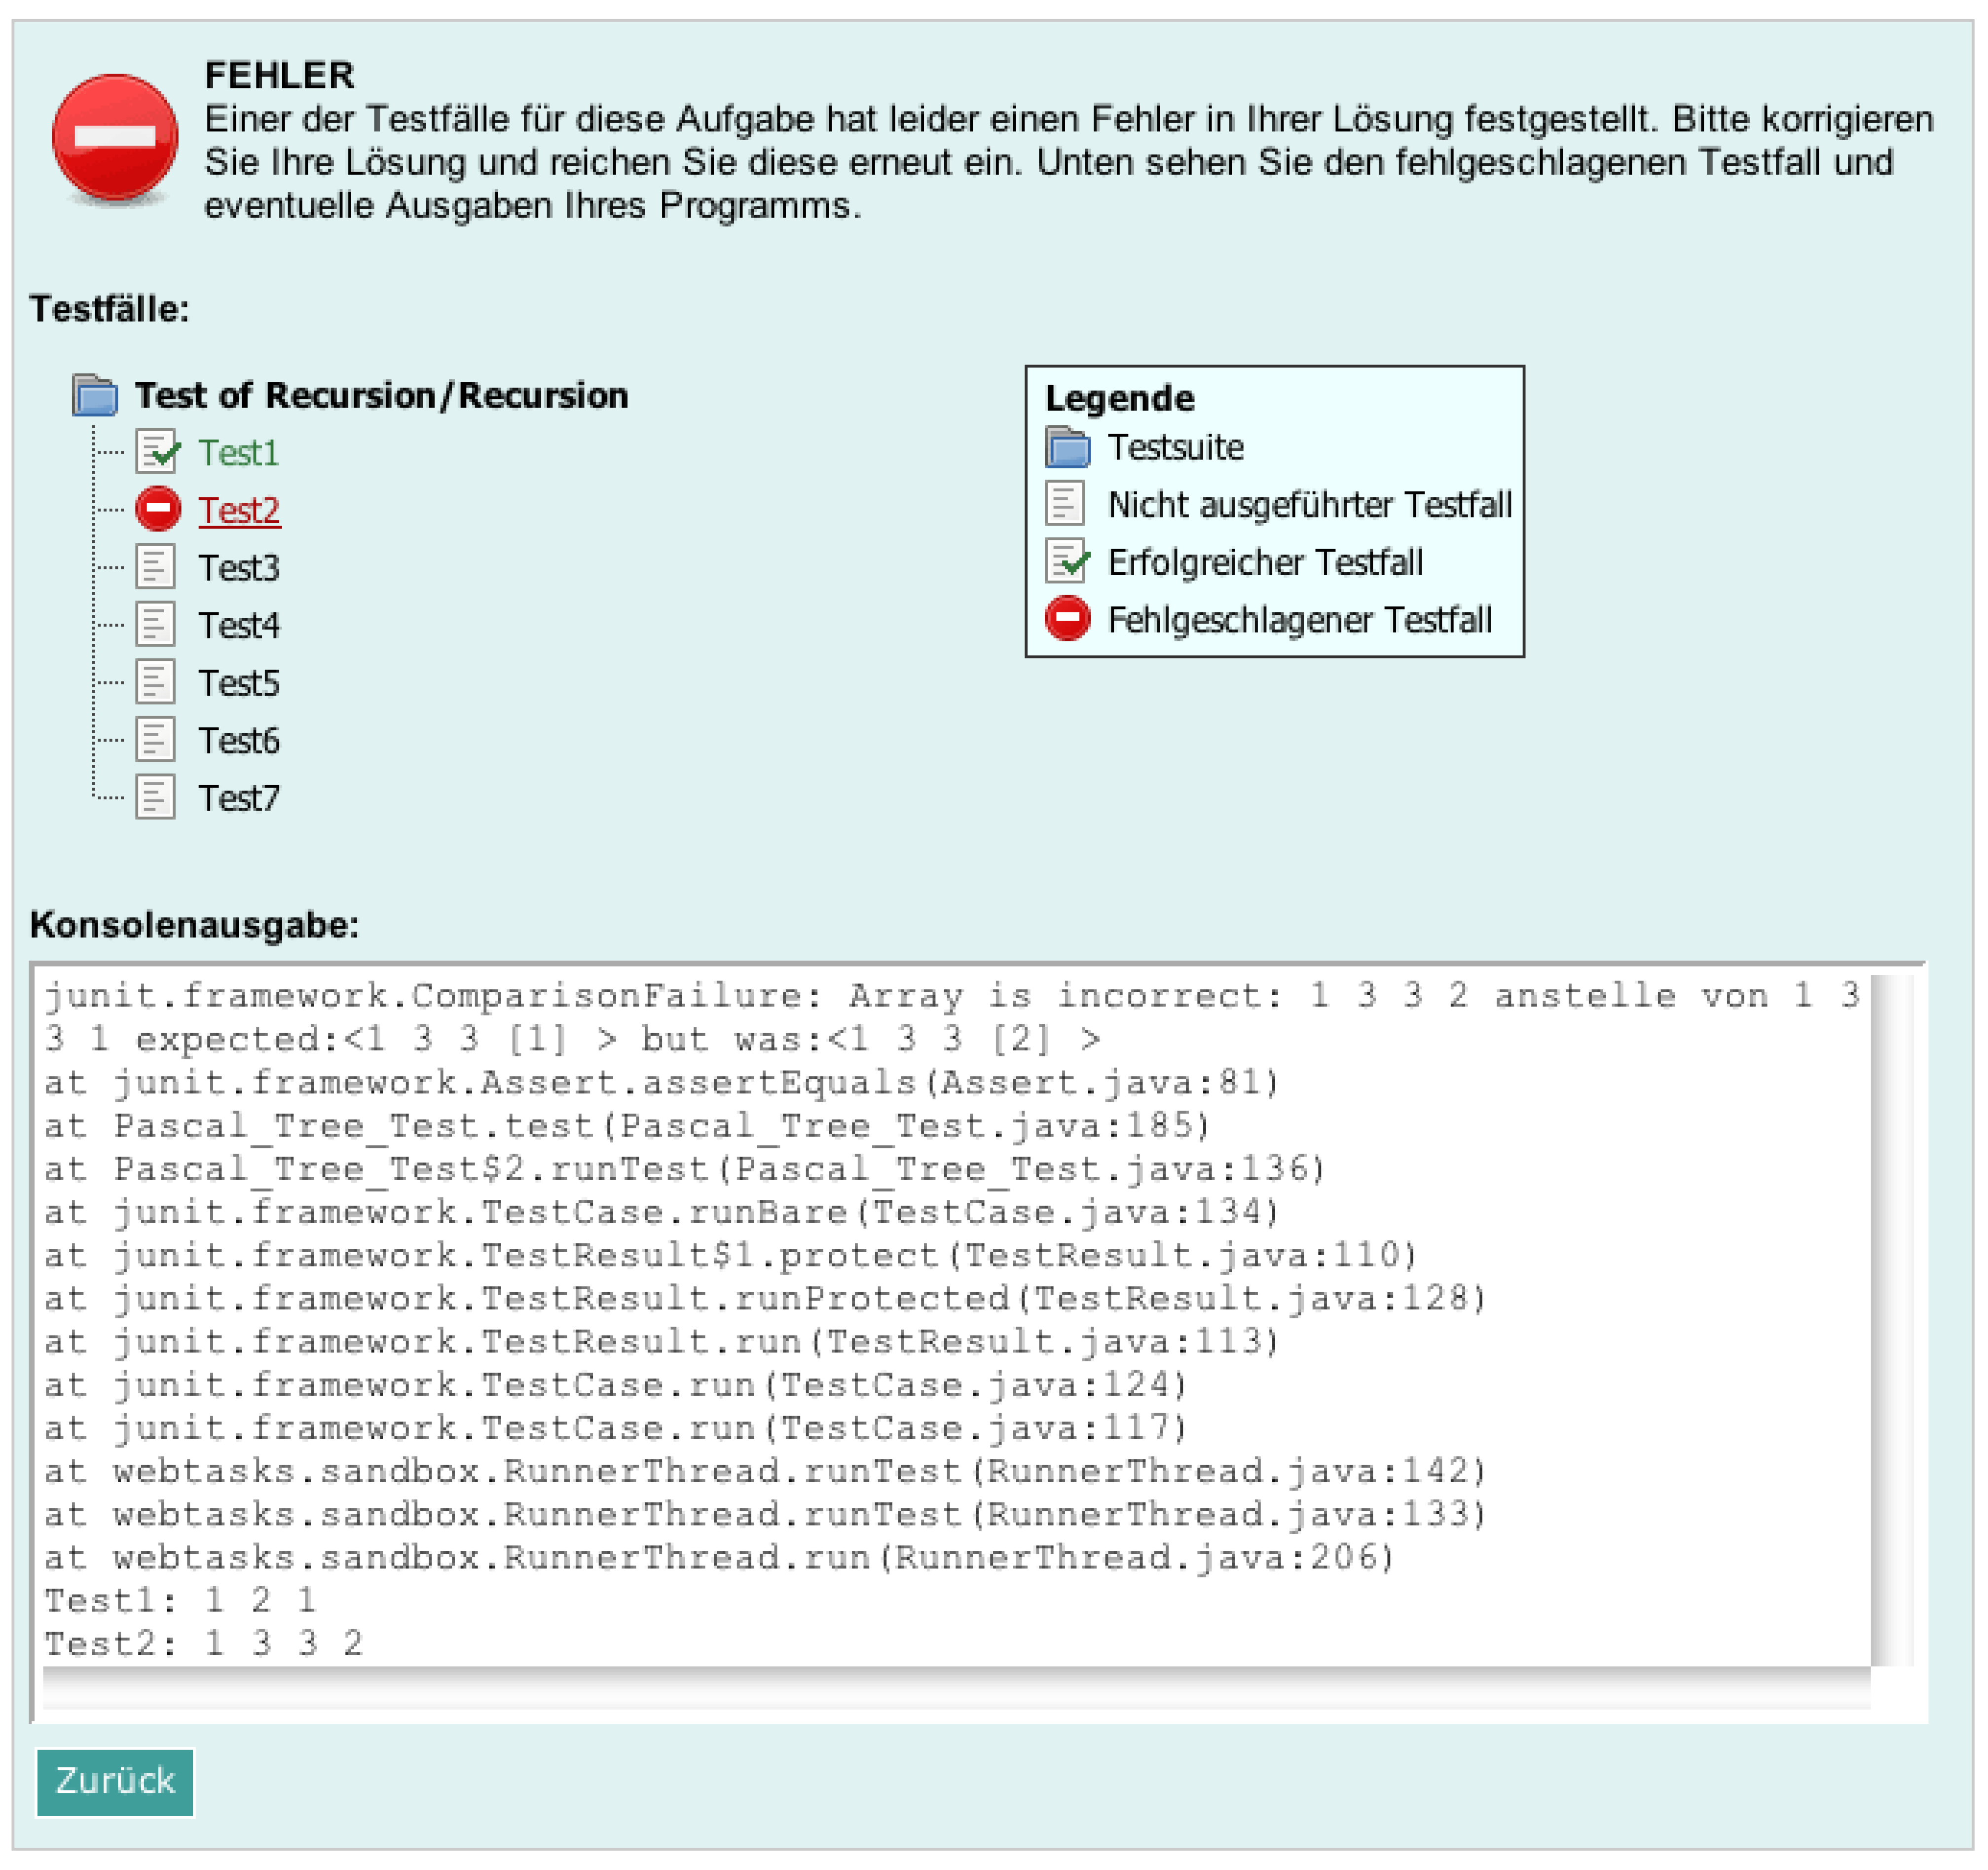Click the Testsuite folder icon in legend

[1067, 447]
